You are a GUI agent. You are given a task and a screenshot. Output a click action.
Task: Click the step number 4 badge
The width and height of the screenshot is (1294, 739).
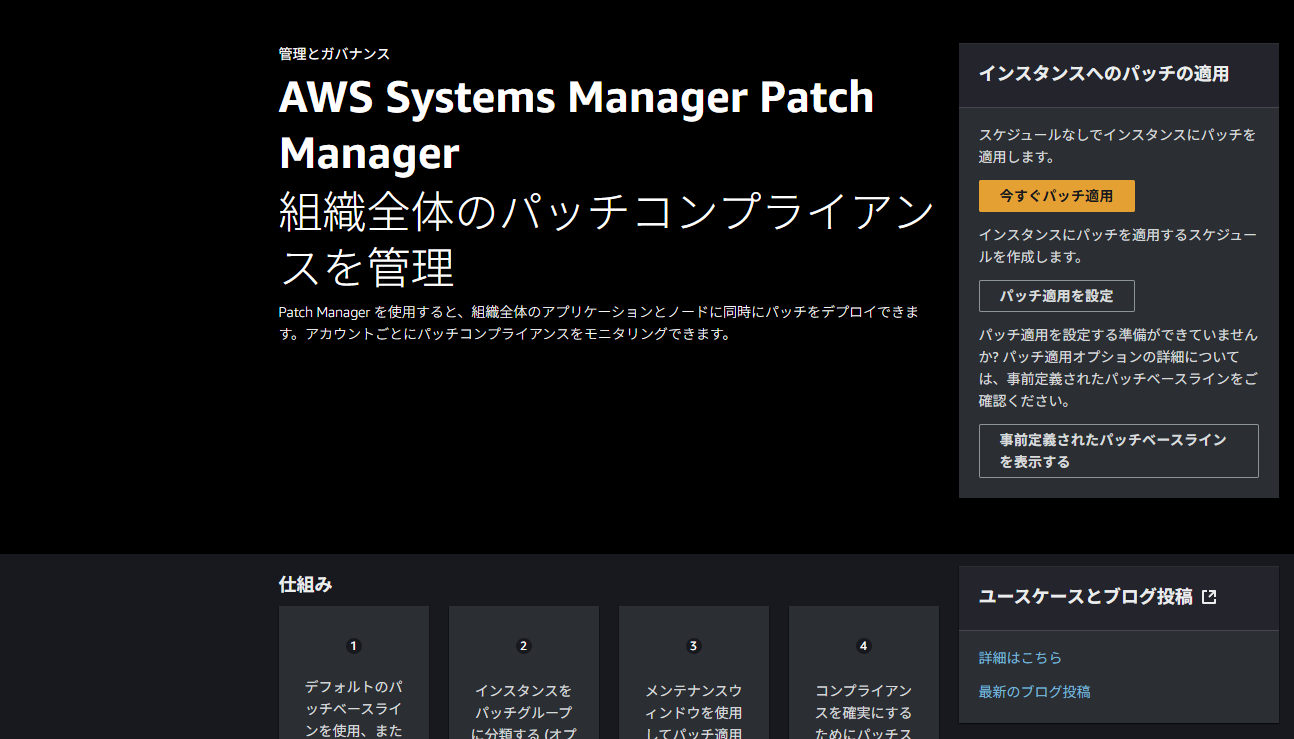point(864,646)
